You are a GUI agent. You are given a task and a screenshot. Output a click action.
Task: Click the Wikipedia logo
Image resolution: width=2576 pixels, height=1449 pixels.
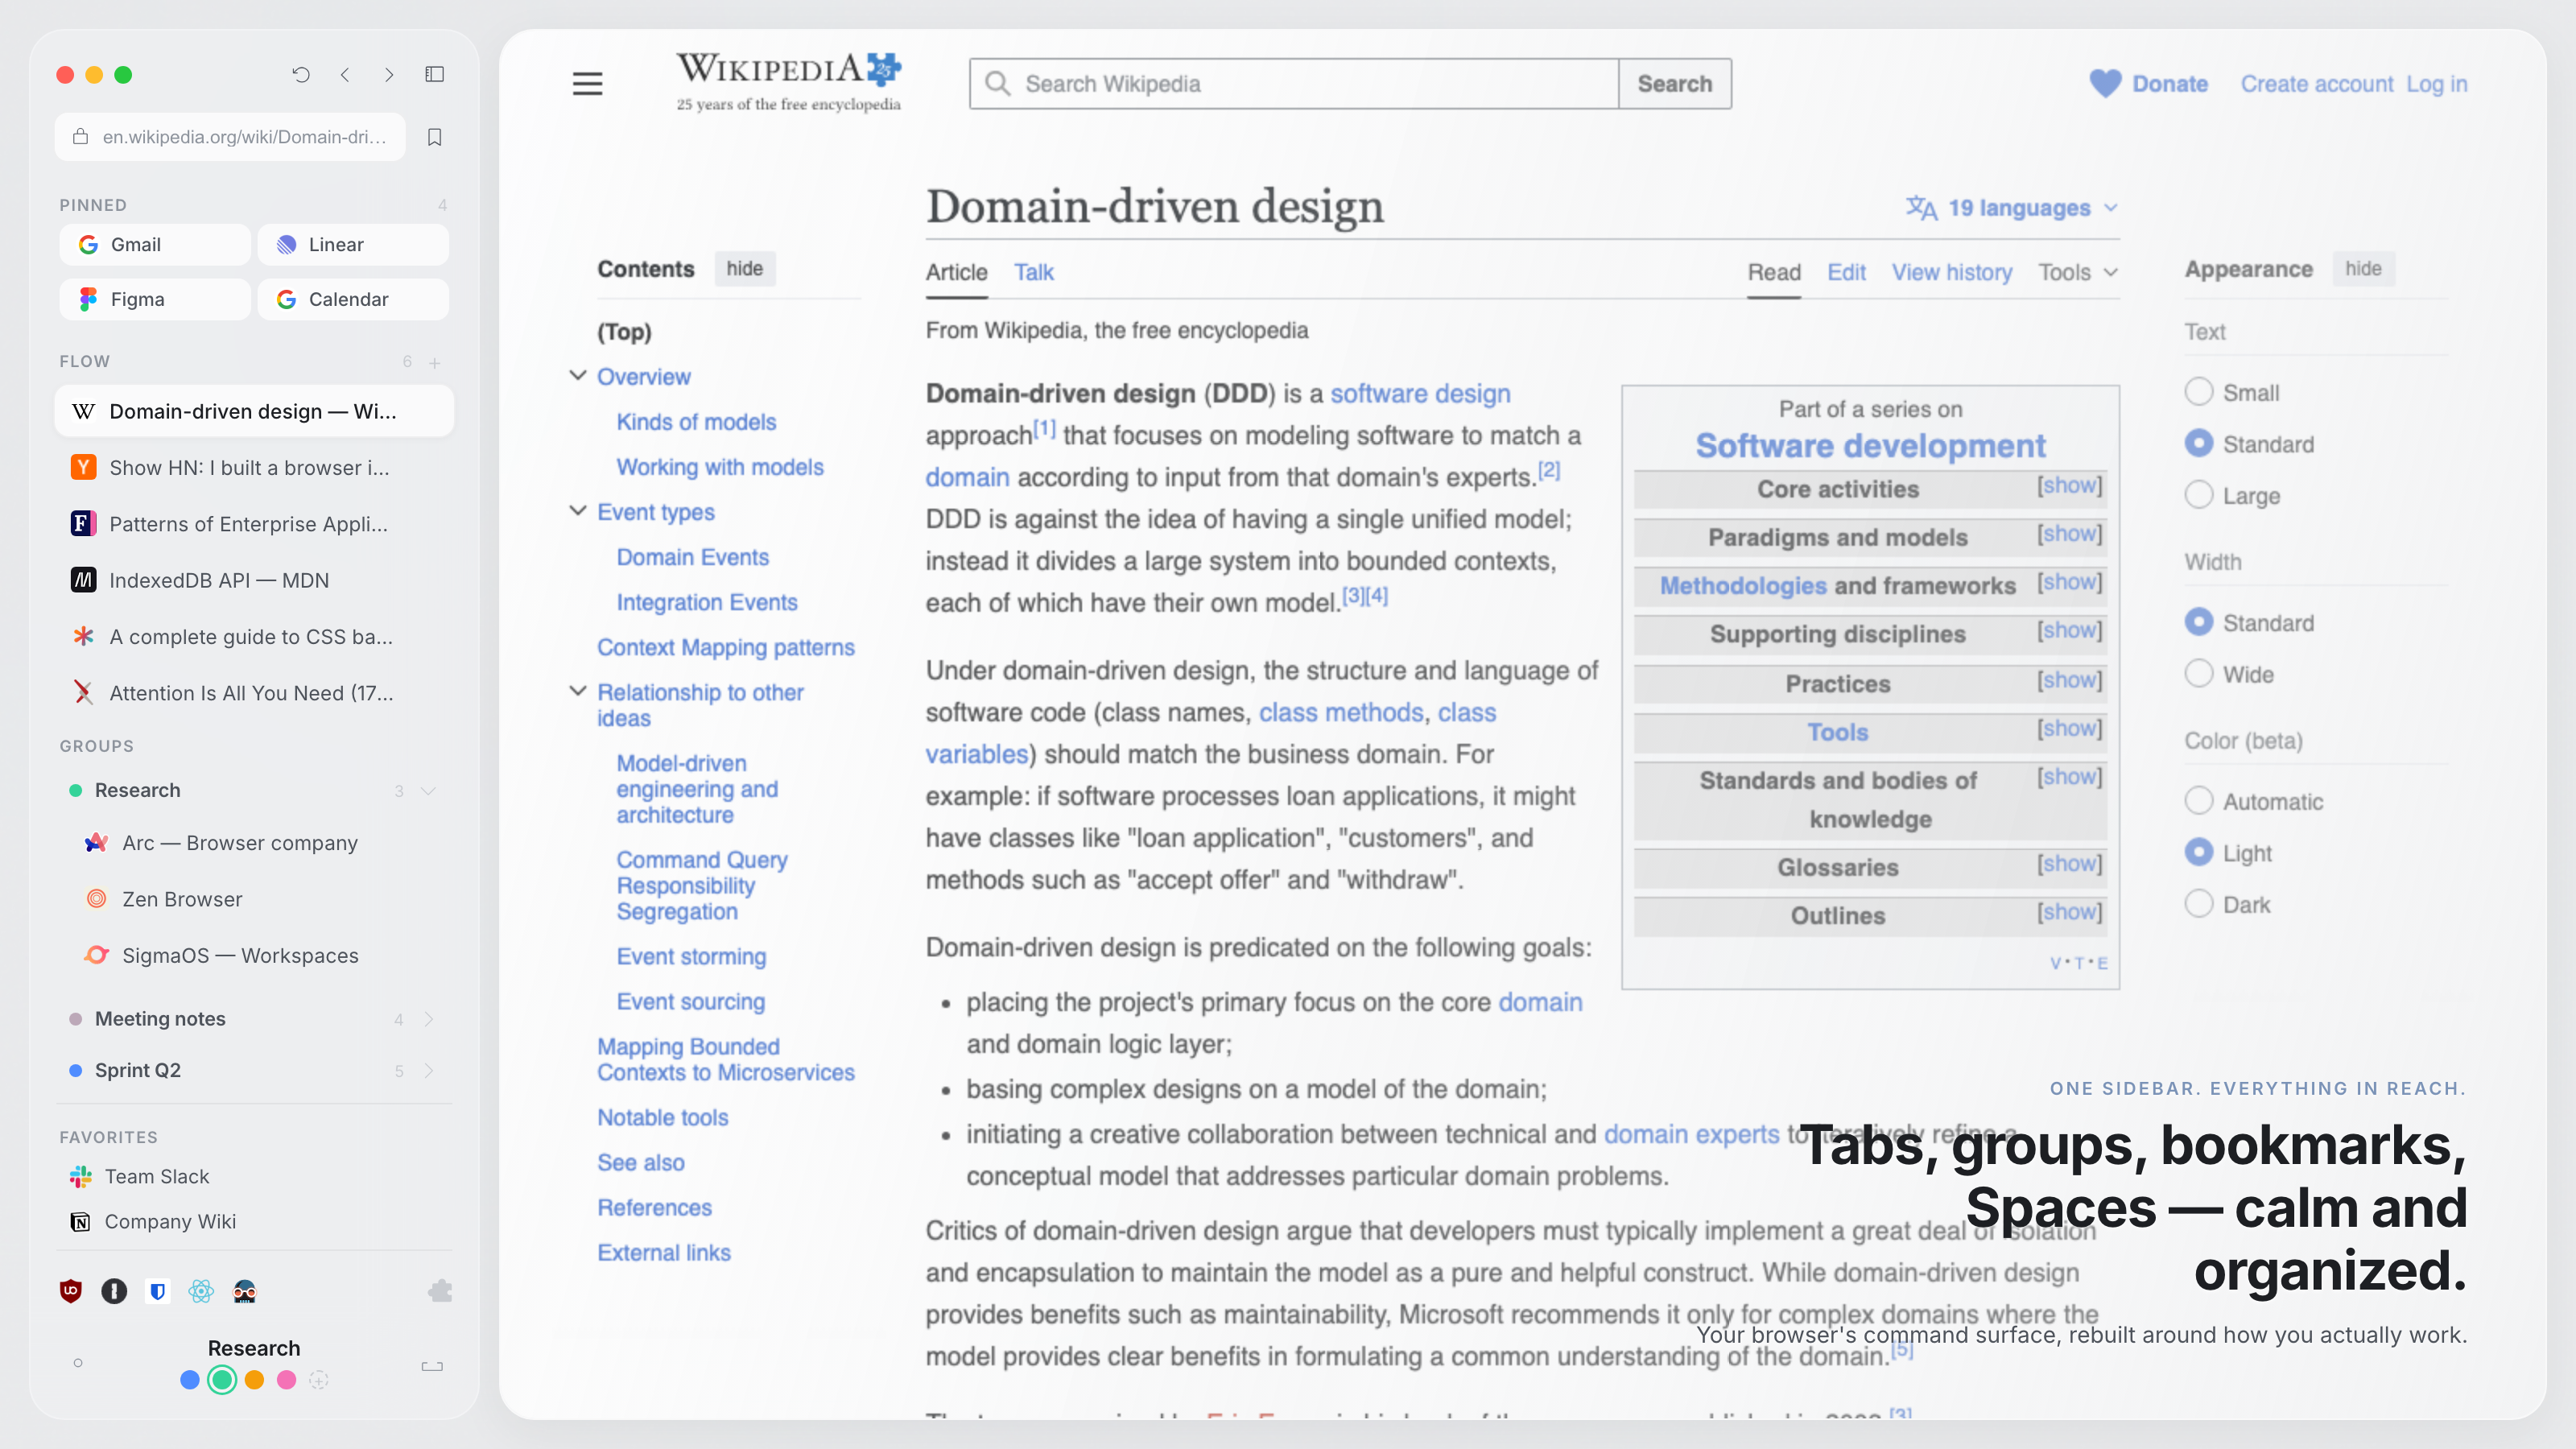click(789, 81)
